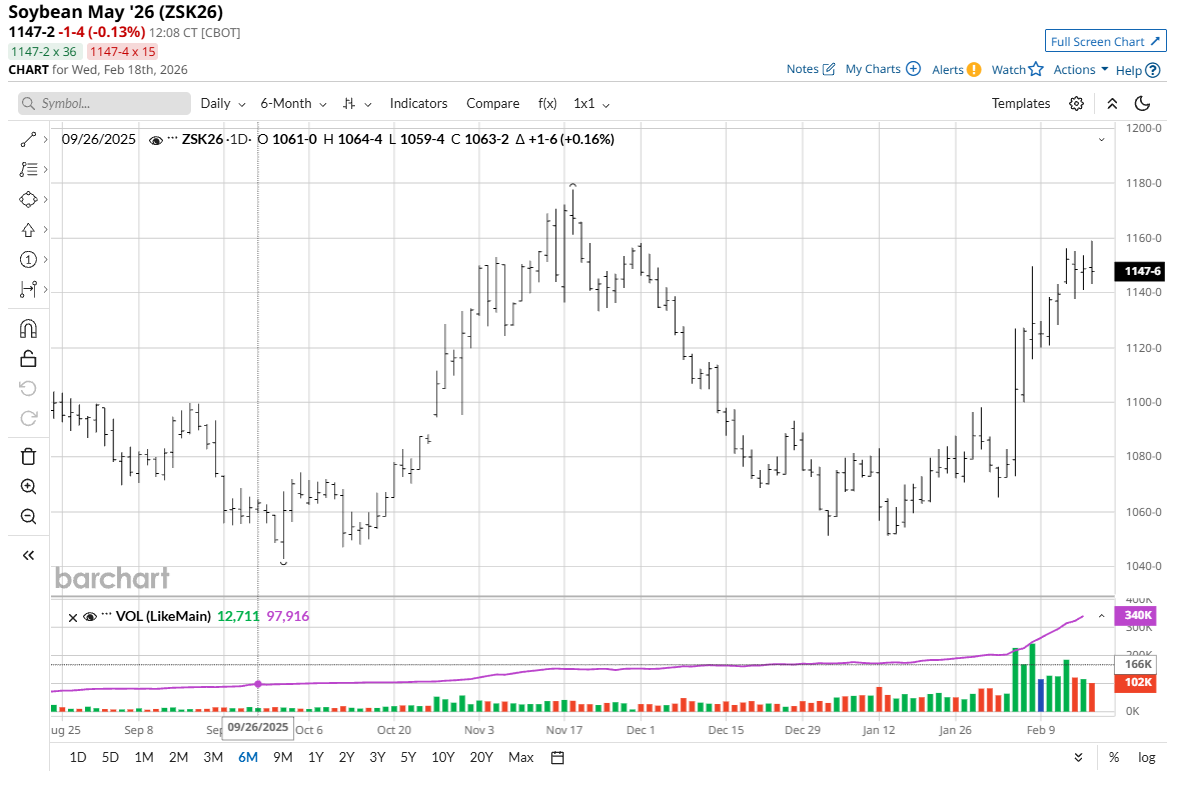1177x786 pixels.
Task: Toggle dark mode moon icon
Action: [1142, 104]
